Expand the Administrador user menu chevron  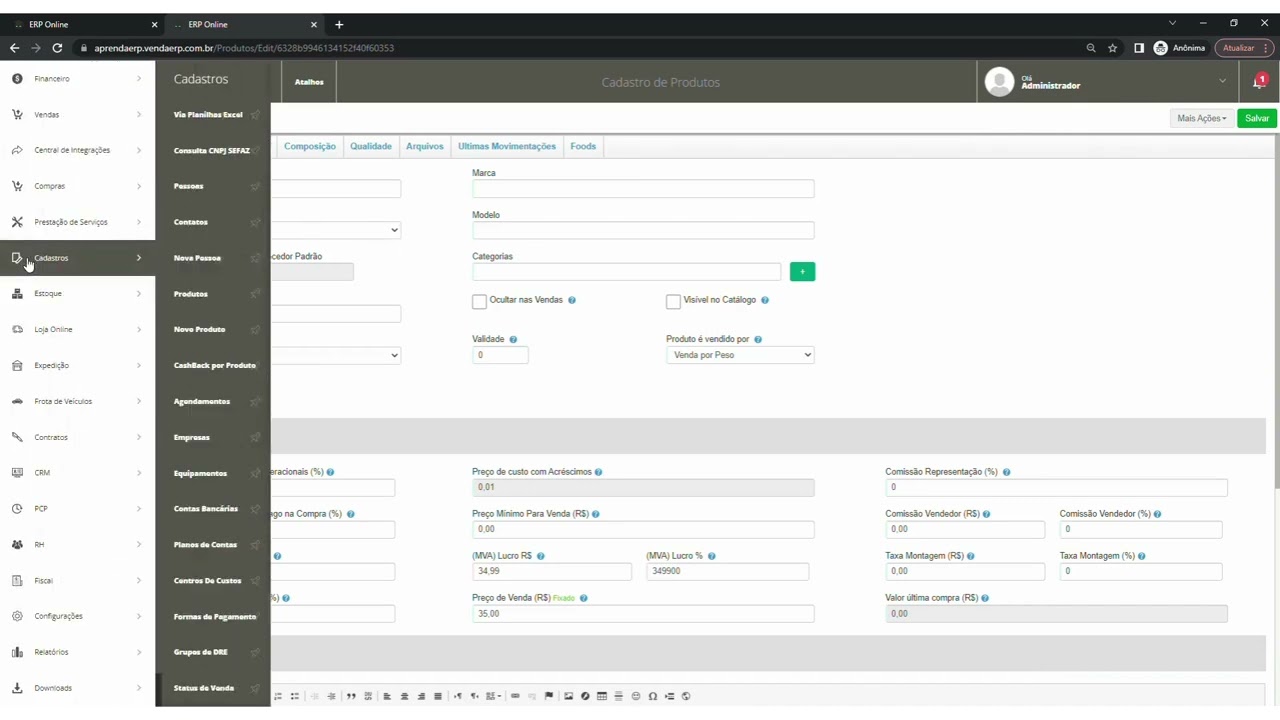tap(1222, 81)
